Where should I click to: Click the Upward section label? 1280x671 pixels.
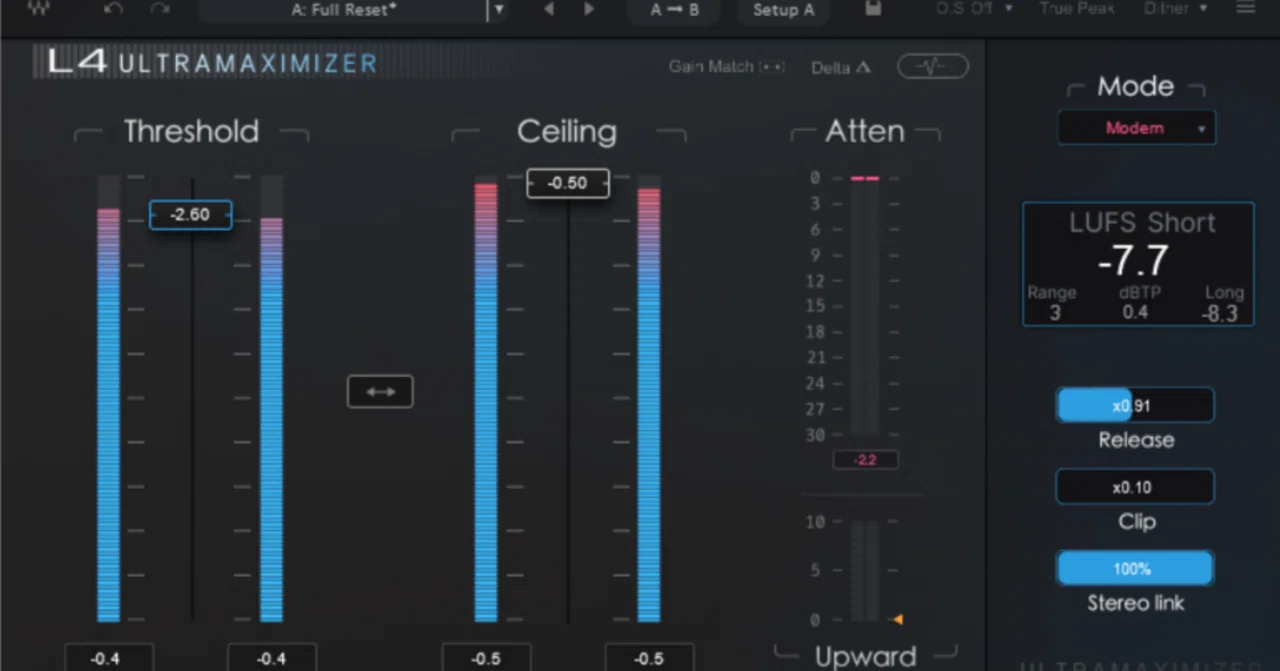click(865, 656)
